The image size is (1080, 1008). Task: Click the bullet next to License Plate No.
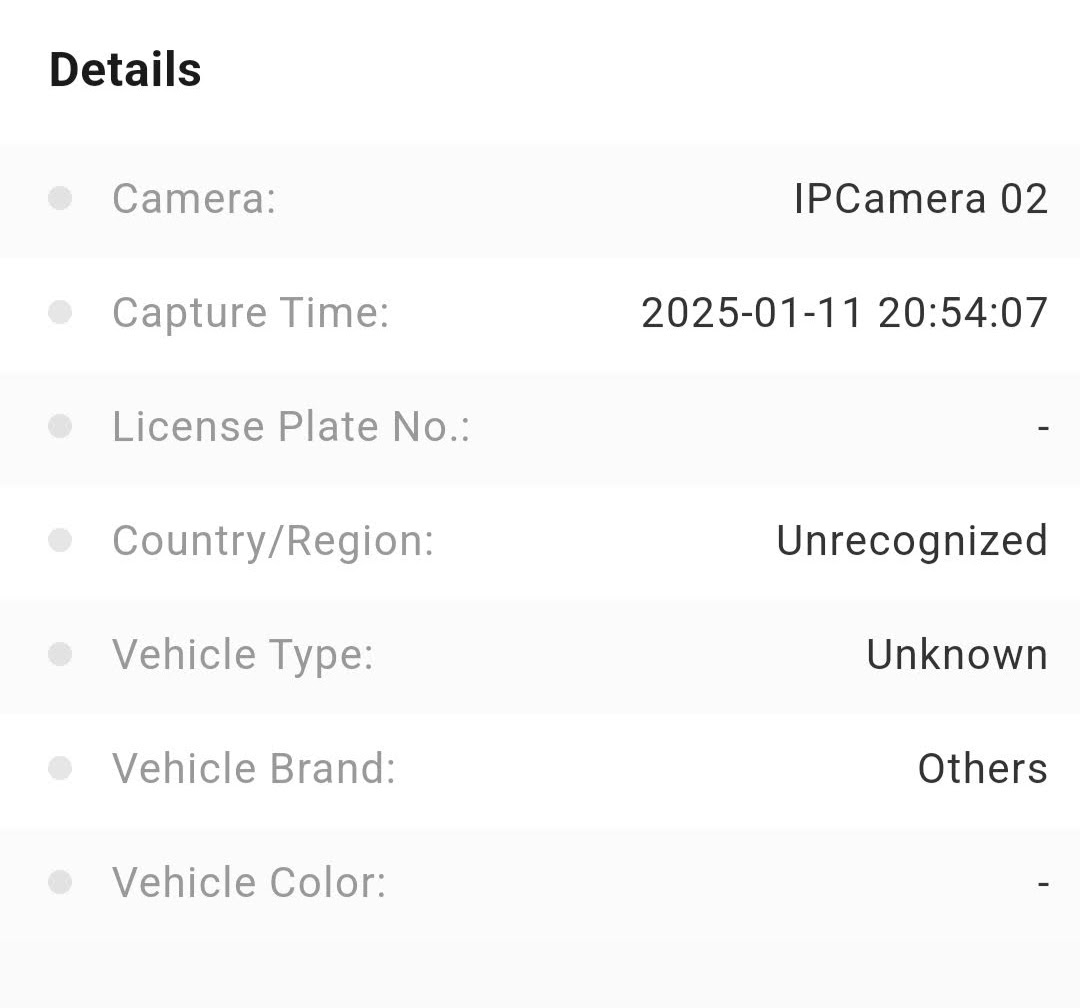[60, 426]
